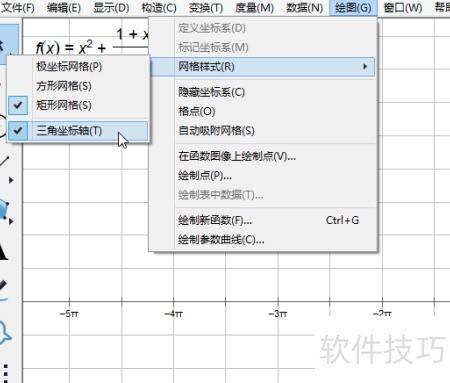450x383 pixels.
Task: Toggle the 三角坐标轴(T) checked option
Action: (x=78, y=131)
